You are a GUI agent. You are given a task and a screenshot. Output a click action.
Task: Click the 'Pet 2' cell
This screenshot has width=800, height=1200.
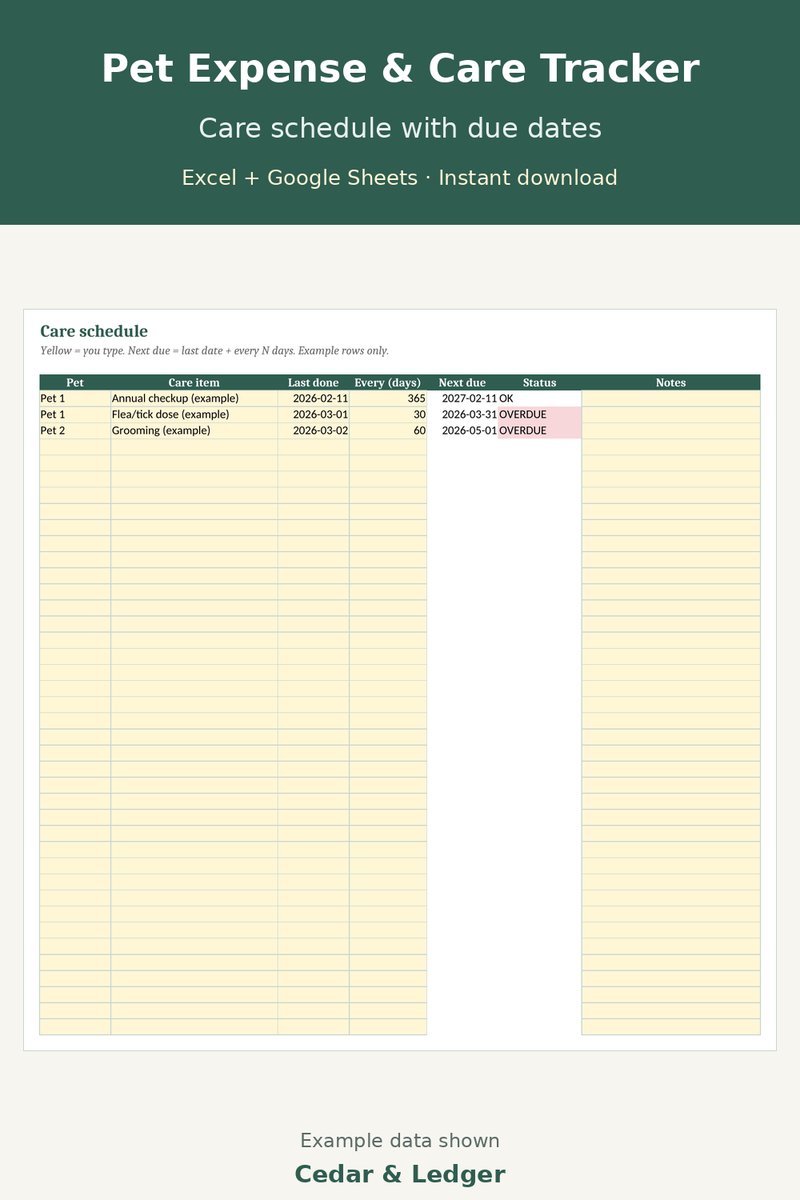click(x=75, y=430)
